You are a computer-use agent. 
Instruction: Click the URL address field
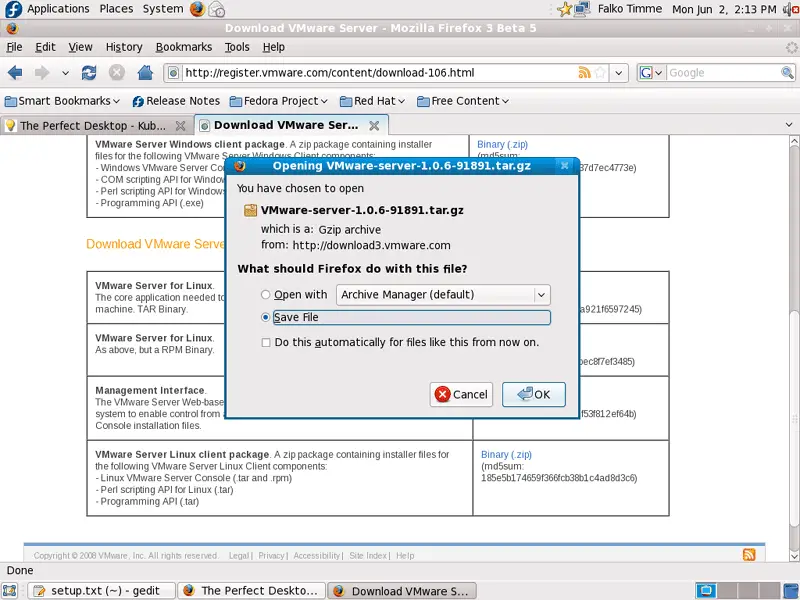(x=380, y=72)
